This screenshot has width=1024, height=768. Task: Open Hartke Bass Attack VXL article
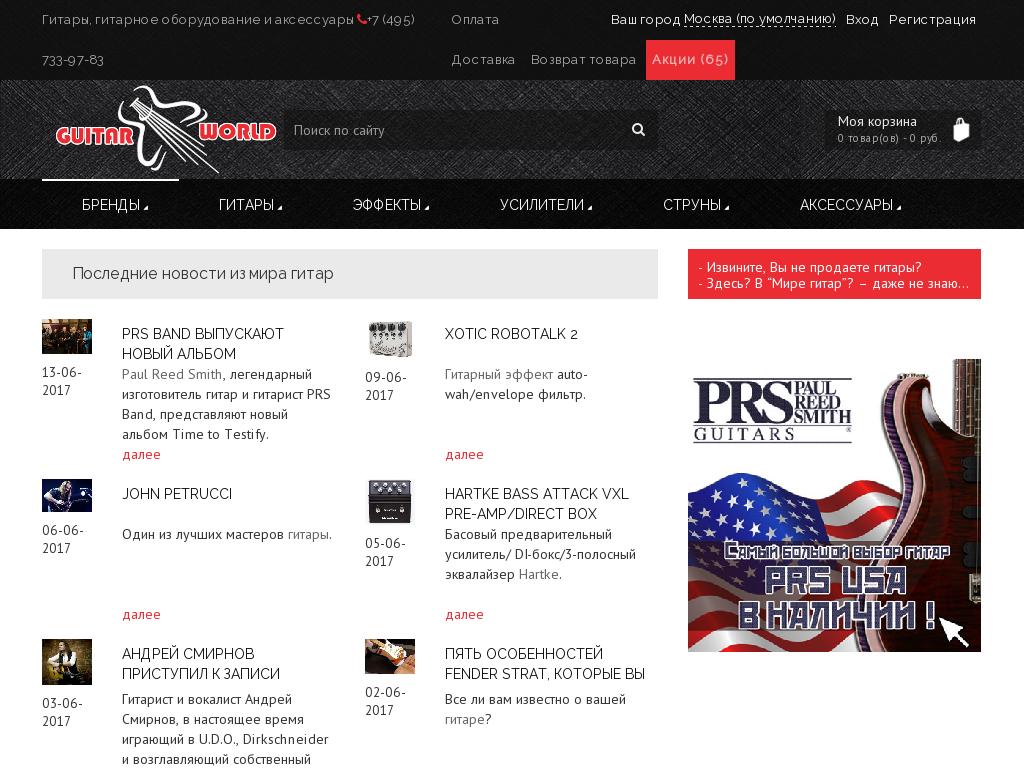pyautogui.click(x=536, y=504)
